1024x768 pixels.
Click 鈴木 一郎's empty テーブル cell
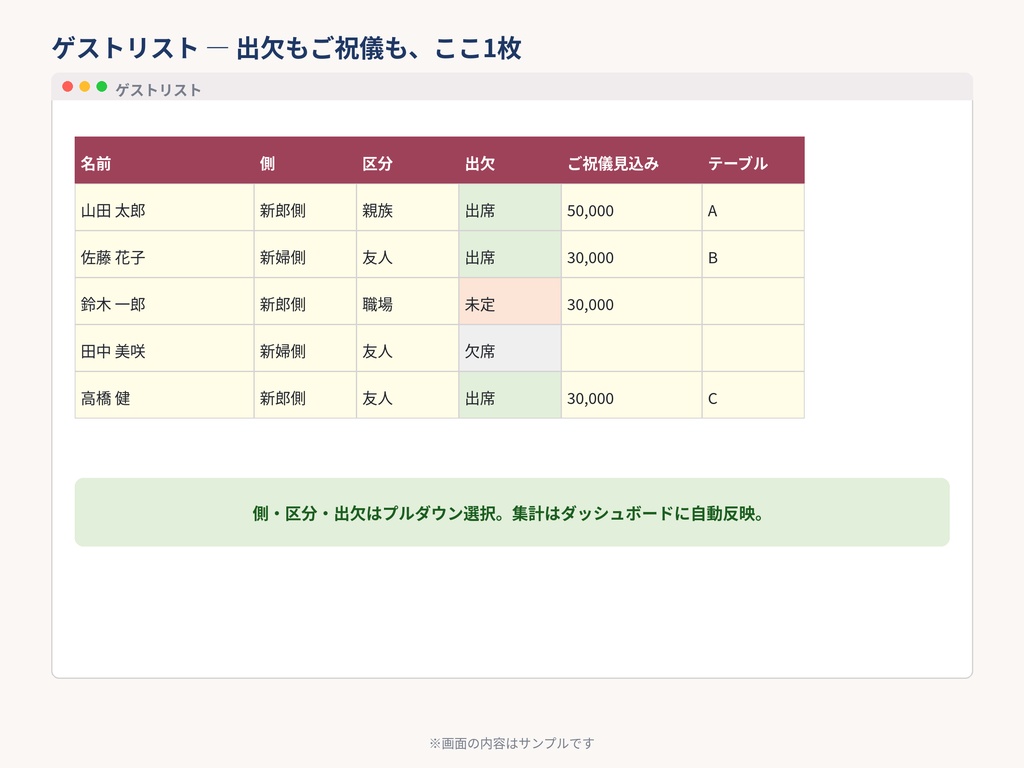[x=753, y=302]
